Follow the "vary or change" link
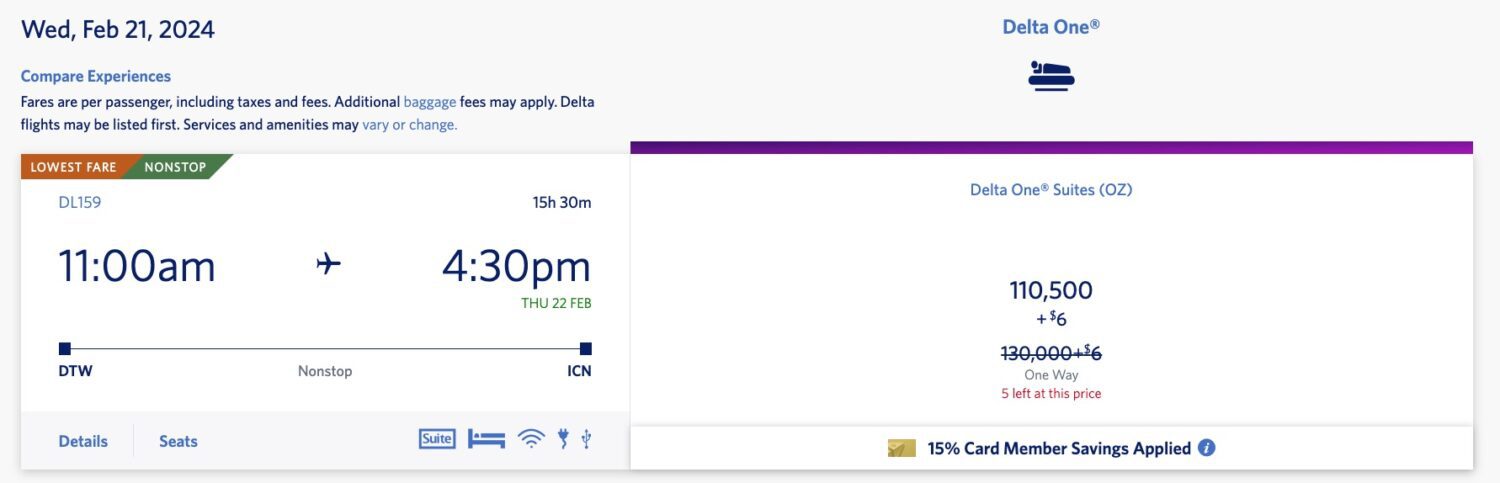The height and width of the screenshot is (483, 1500). tap(409, 125)
